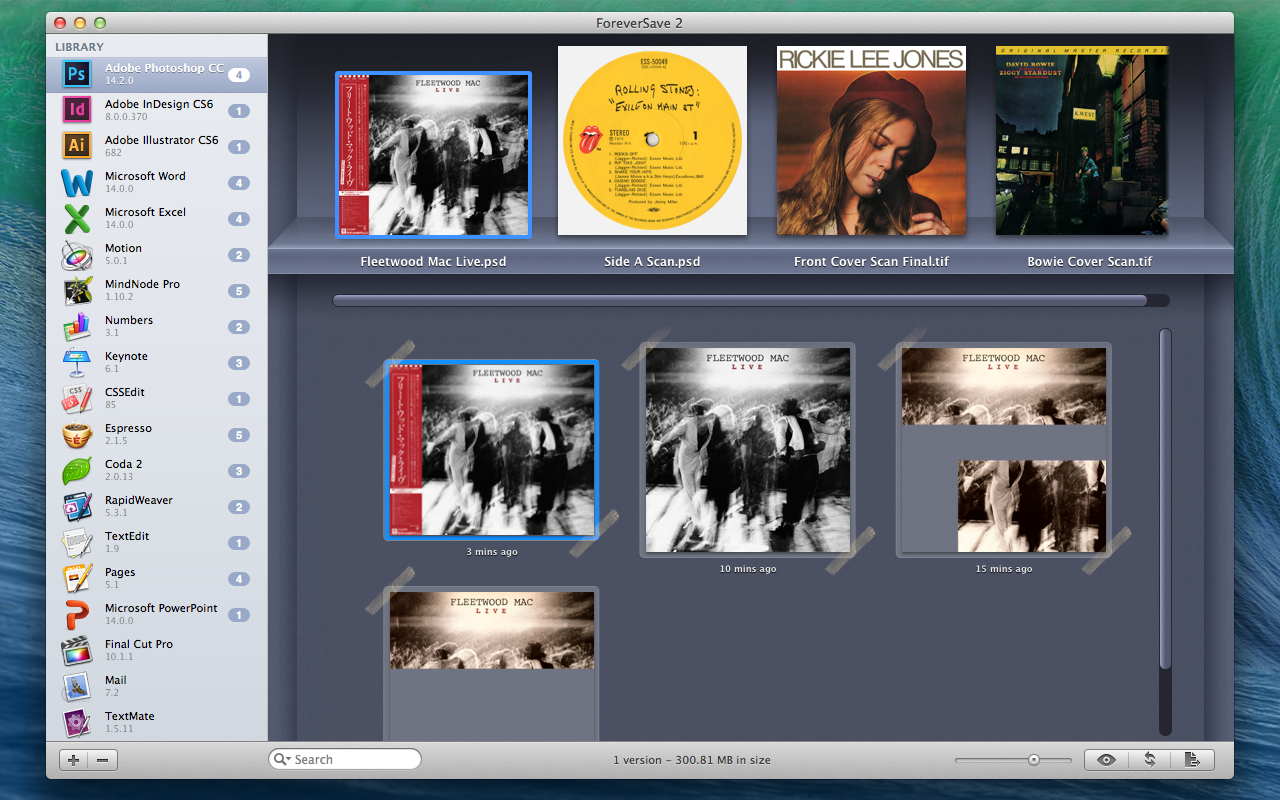The image size is (1280, 800).
Task: Click the Microsoft PowerPoint icon
Action: click(77, 614)
